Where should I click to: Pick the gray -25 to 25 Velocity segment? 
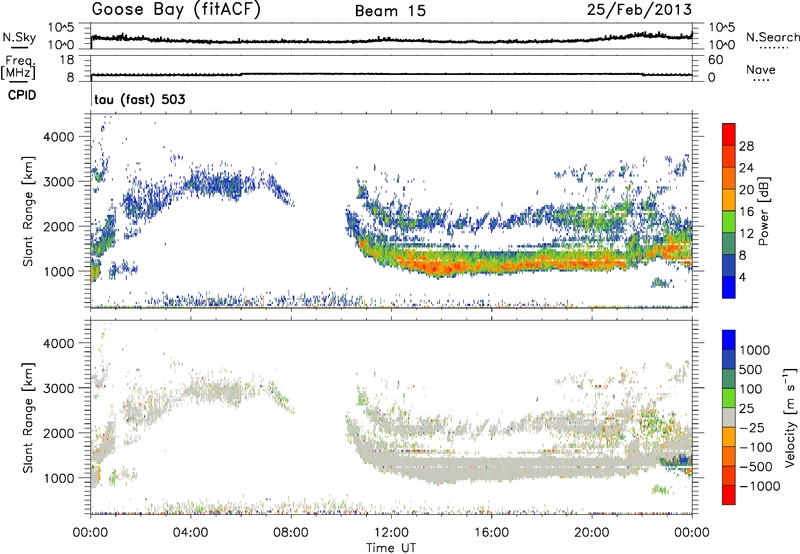[729, 417]
